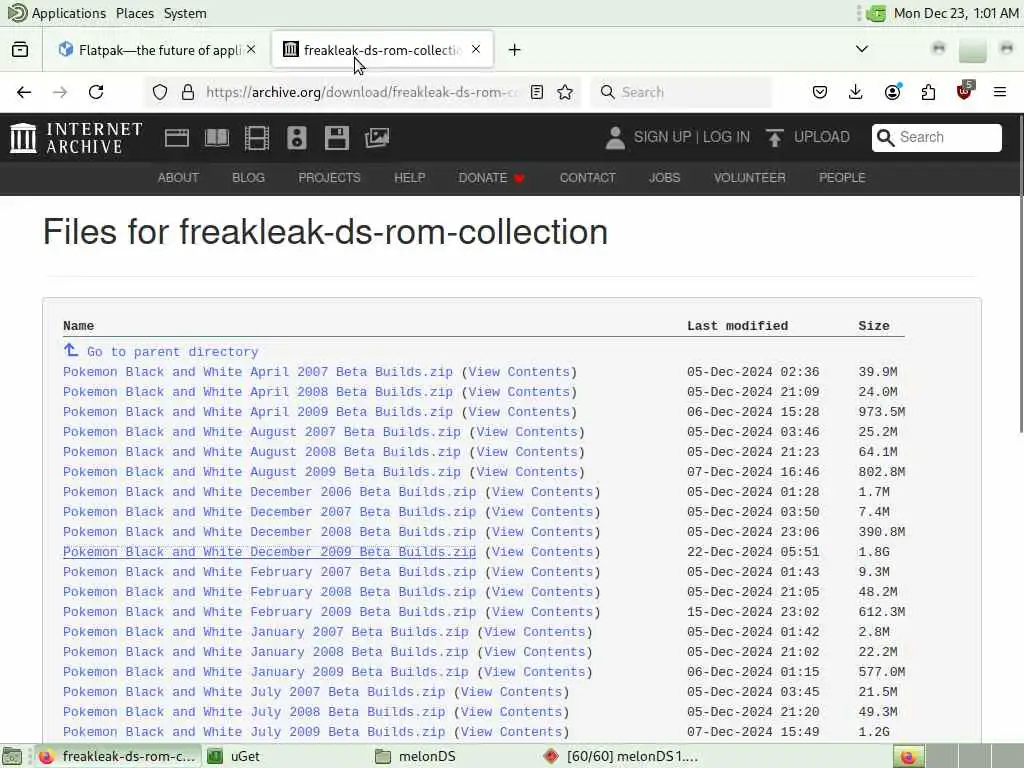Viewport: 1024px width, 768px height.
Task: Reload the page with the refresh icon
Action: [x=96, y=92]
